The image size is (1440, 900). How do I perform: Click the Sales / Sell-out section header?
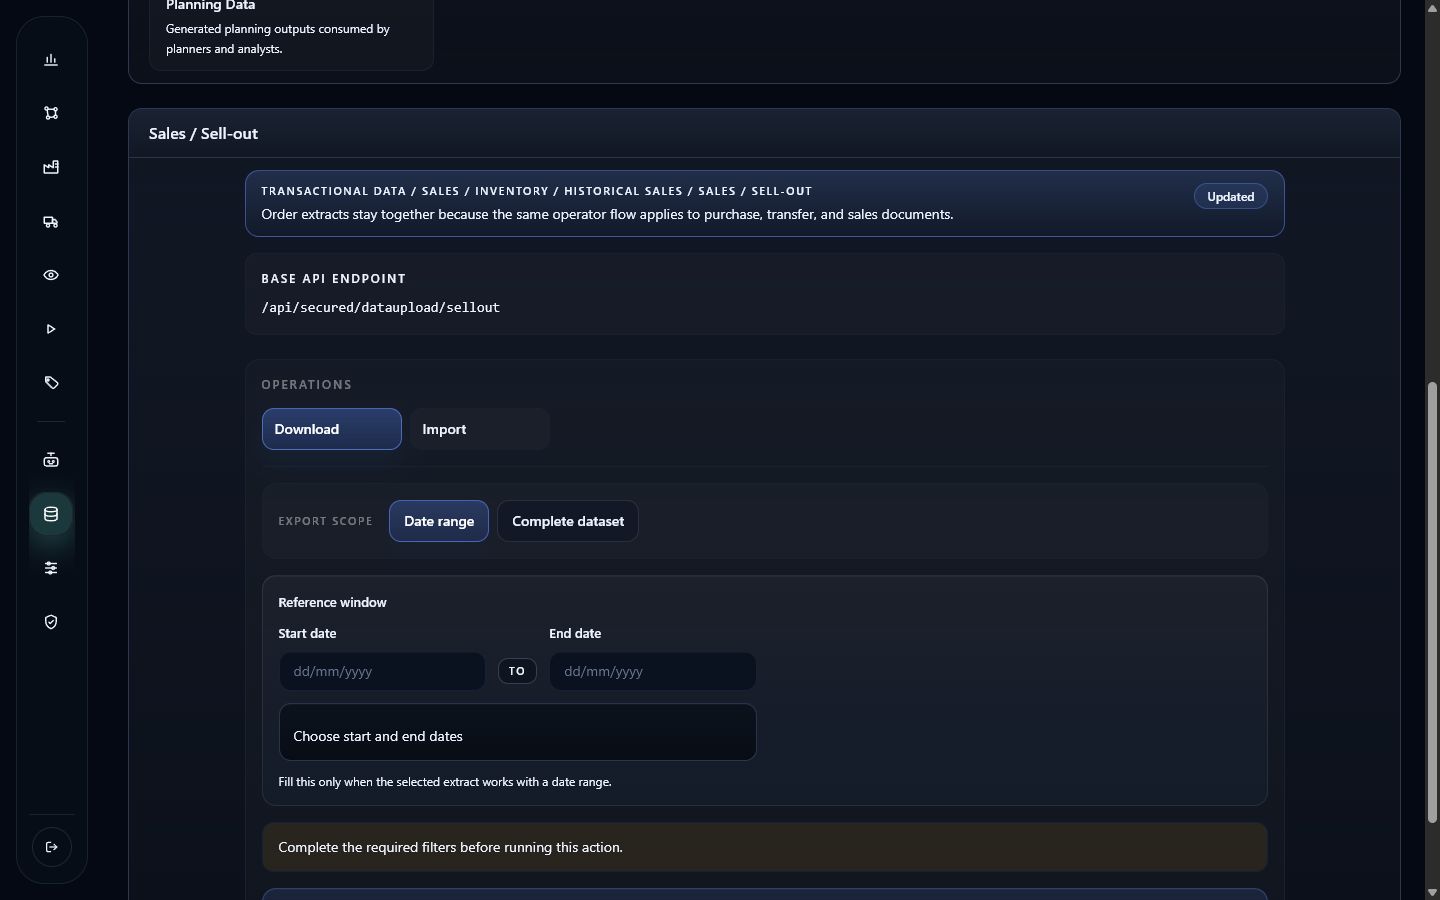pos(764,133)
